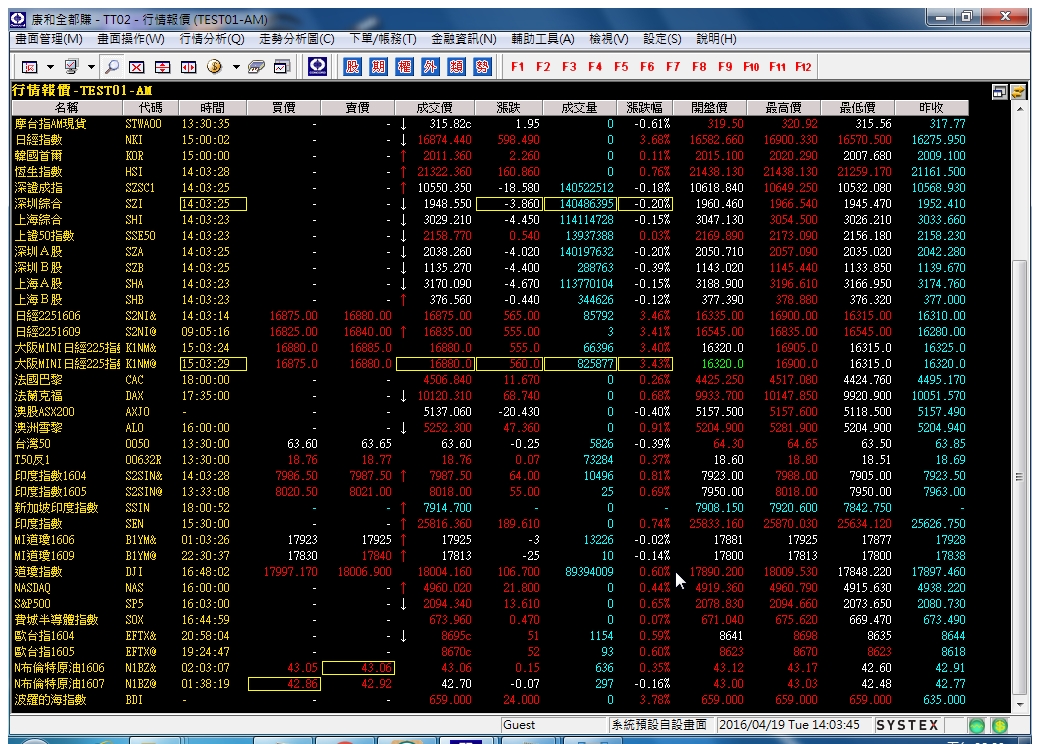Click the orange panel icon at quote panel corner
Image resolution: width=1040 pixels, height=744 pixels.
coord(1019,92)
